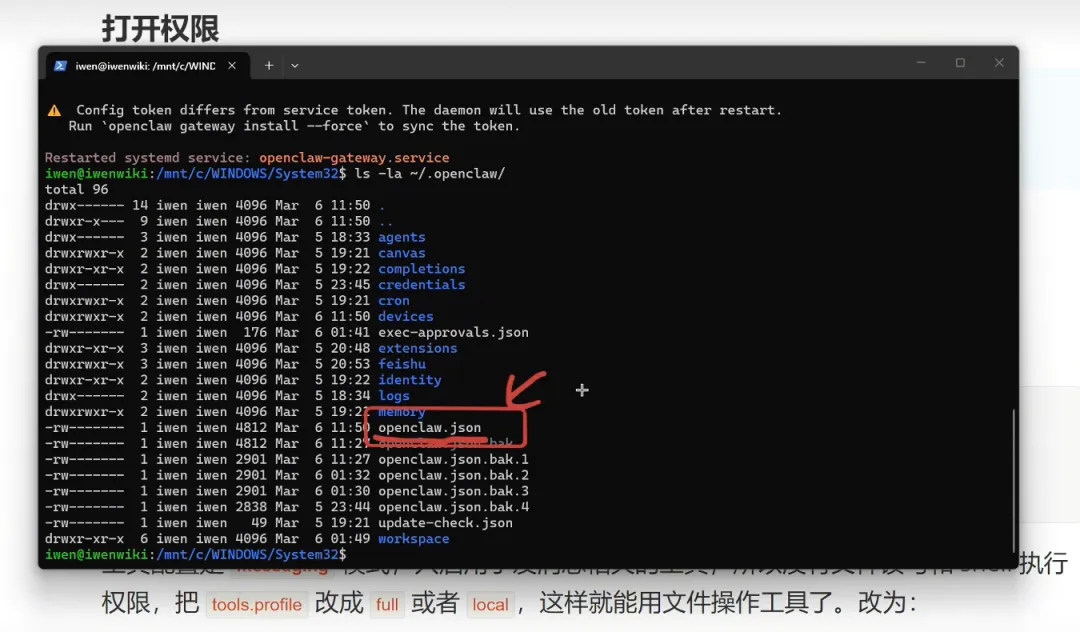Click the openclaw.json.bak.2 file name

(x=453, y=475)
